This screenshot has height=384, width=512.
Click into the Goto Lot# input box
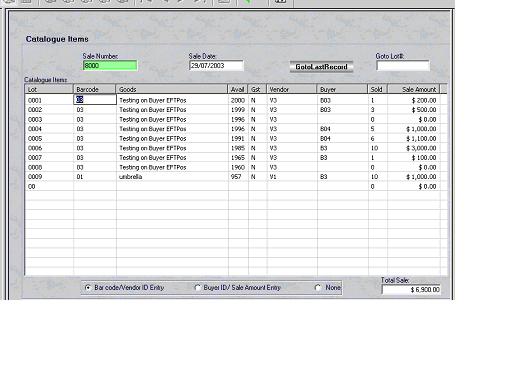pos(403,66)
